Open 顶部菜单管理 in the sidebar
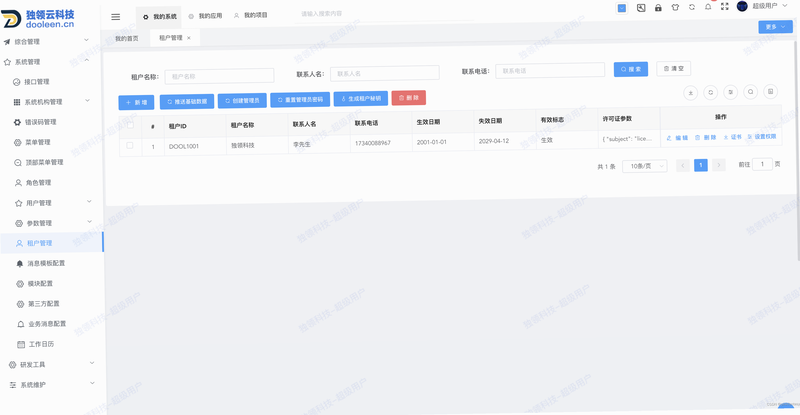 tap(44, 162)
